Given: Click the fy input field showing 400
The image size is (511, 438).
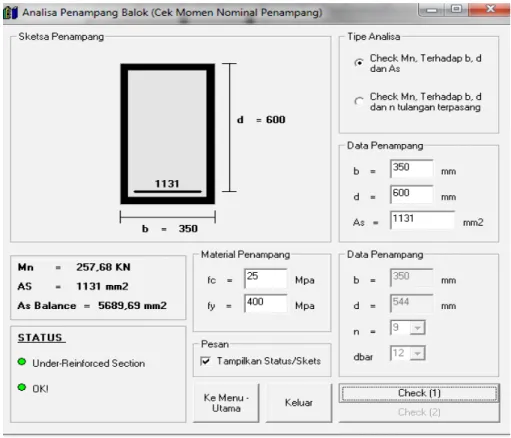Looking at the screenshot, I should 266,303.
